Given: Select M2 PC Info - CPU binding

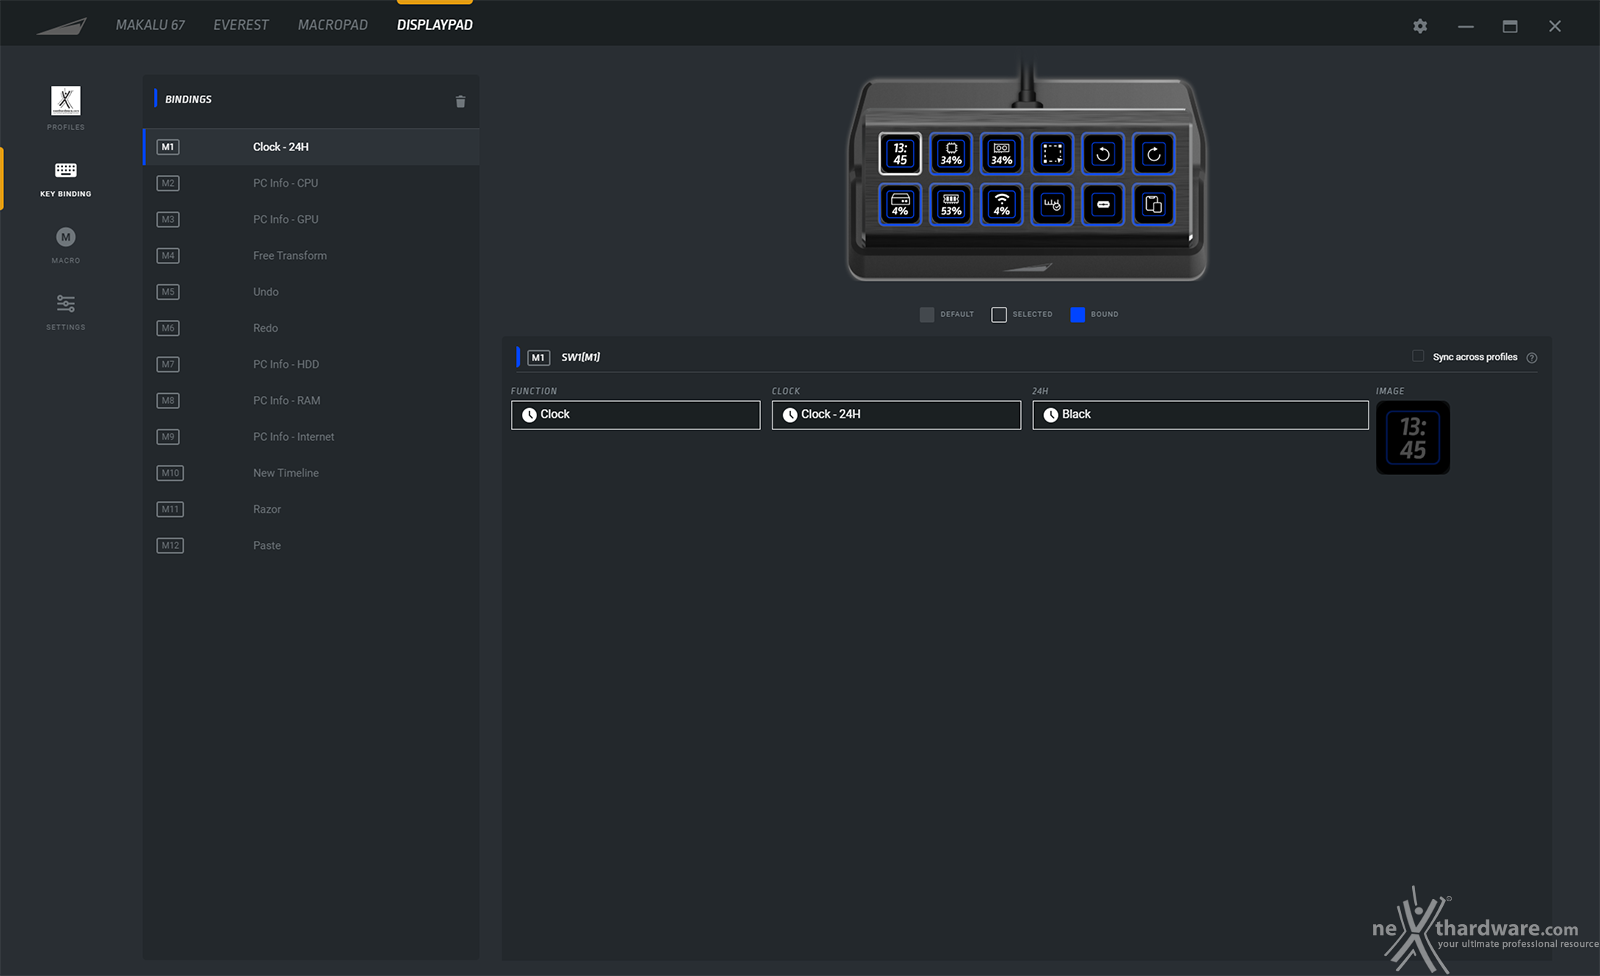Looking at the screenshot, I should [311, 183].
